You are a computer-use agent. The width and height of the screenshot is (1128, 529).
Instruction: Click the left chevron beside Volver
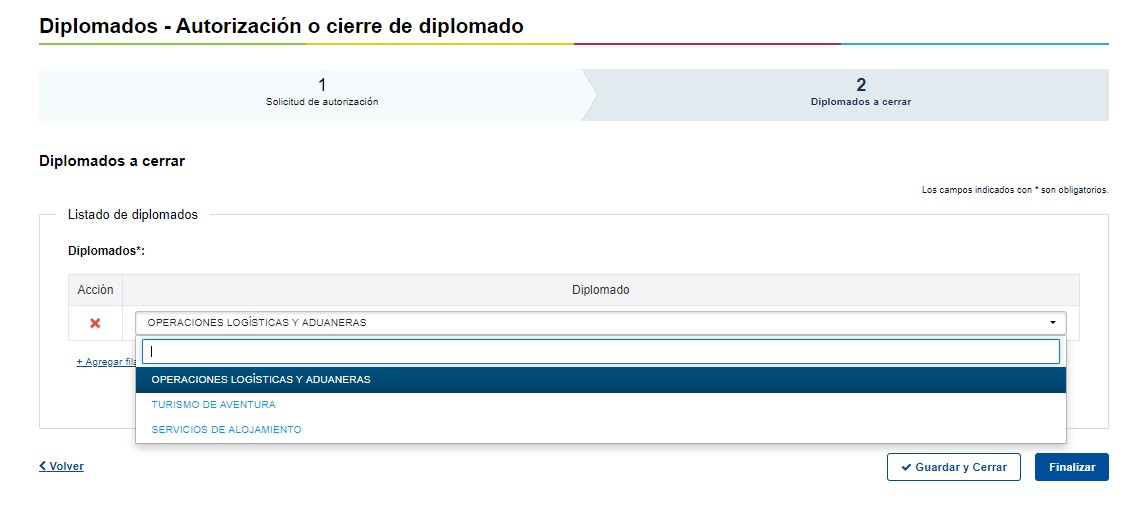tap(43, 466)
